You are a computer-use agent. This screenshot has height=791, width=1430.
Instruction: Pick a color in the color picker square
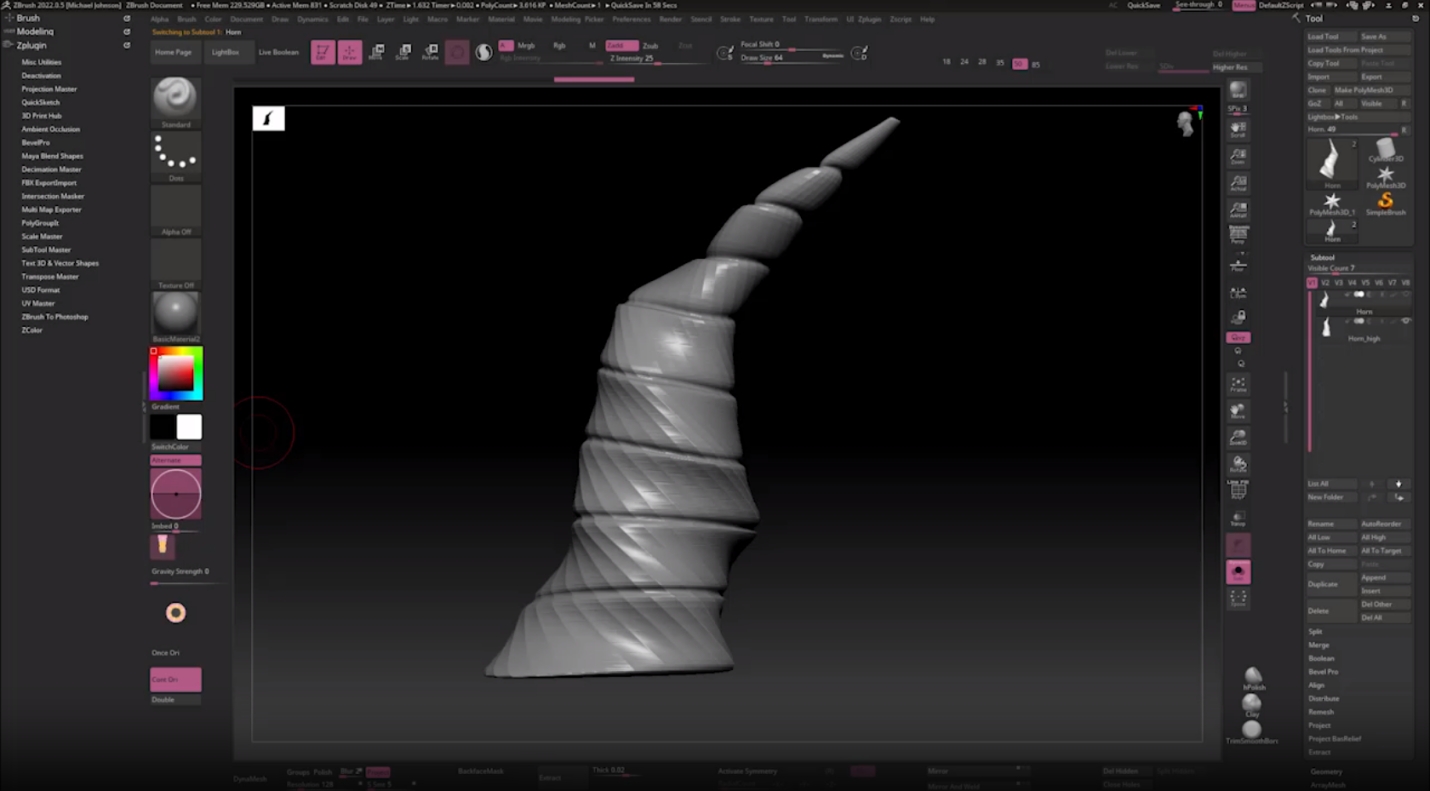176,374
